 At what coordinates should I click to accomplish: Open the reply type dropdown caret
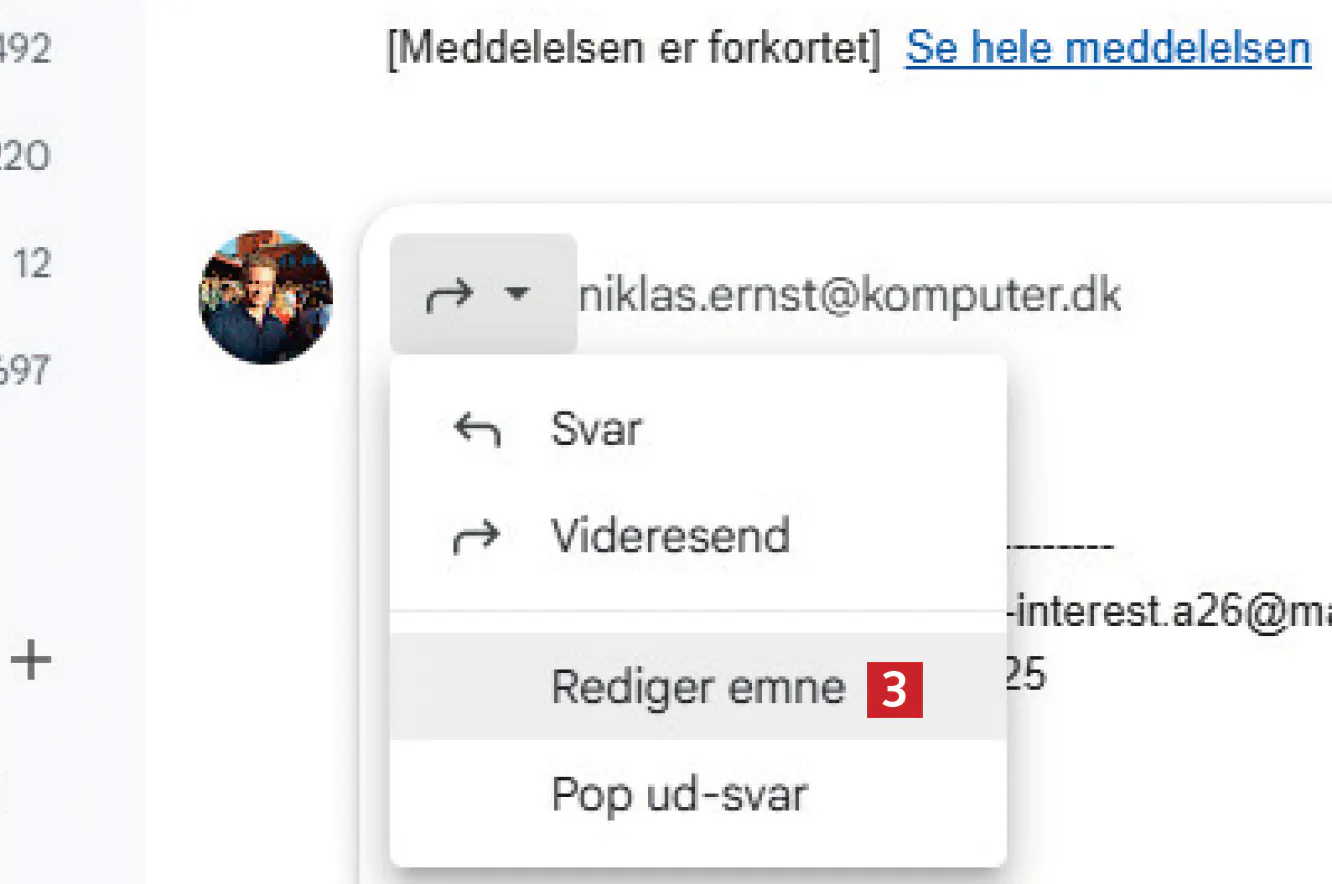pos(517,295)
